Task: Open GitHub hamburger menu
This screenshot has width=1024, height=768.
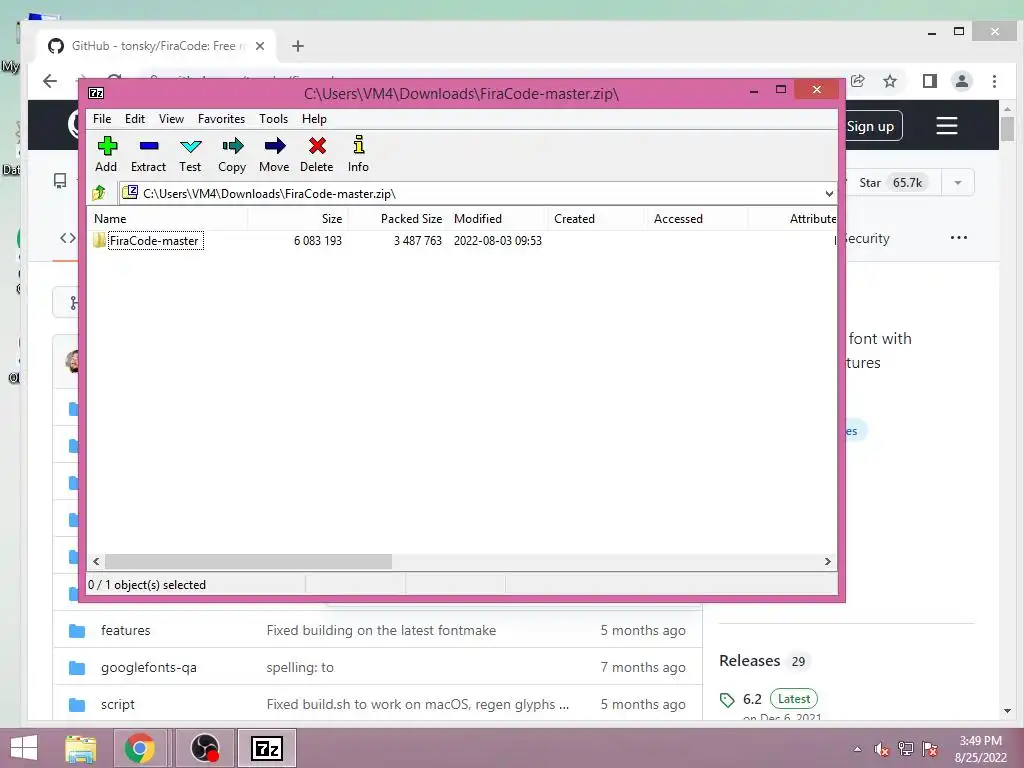Action: 947,125
